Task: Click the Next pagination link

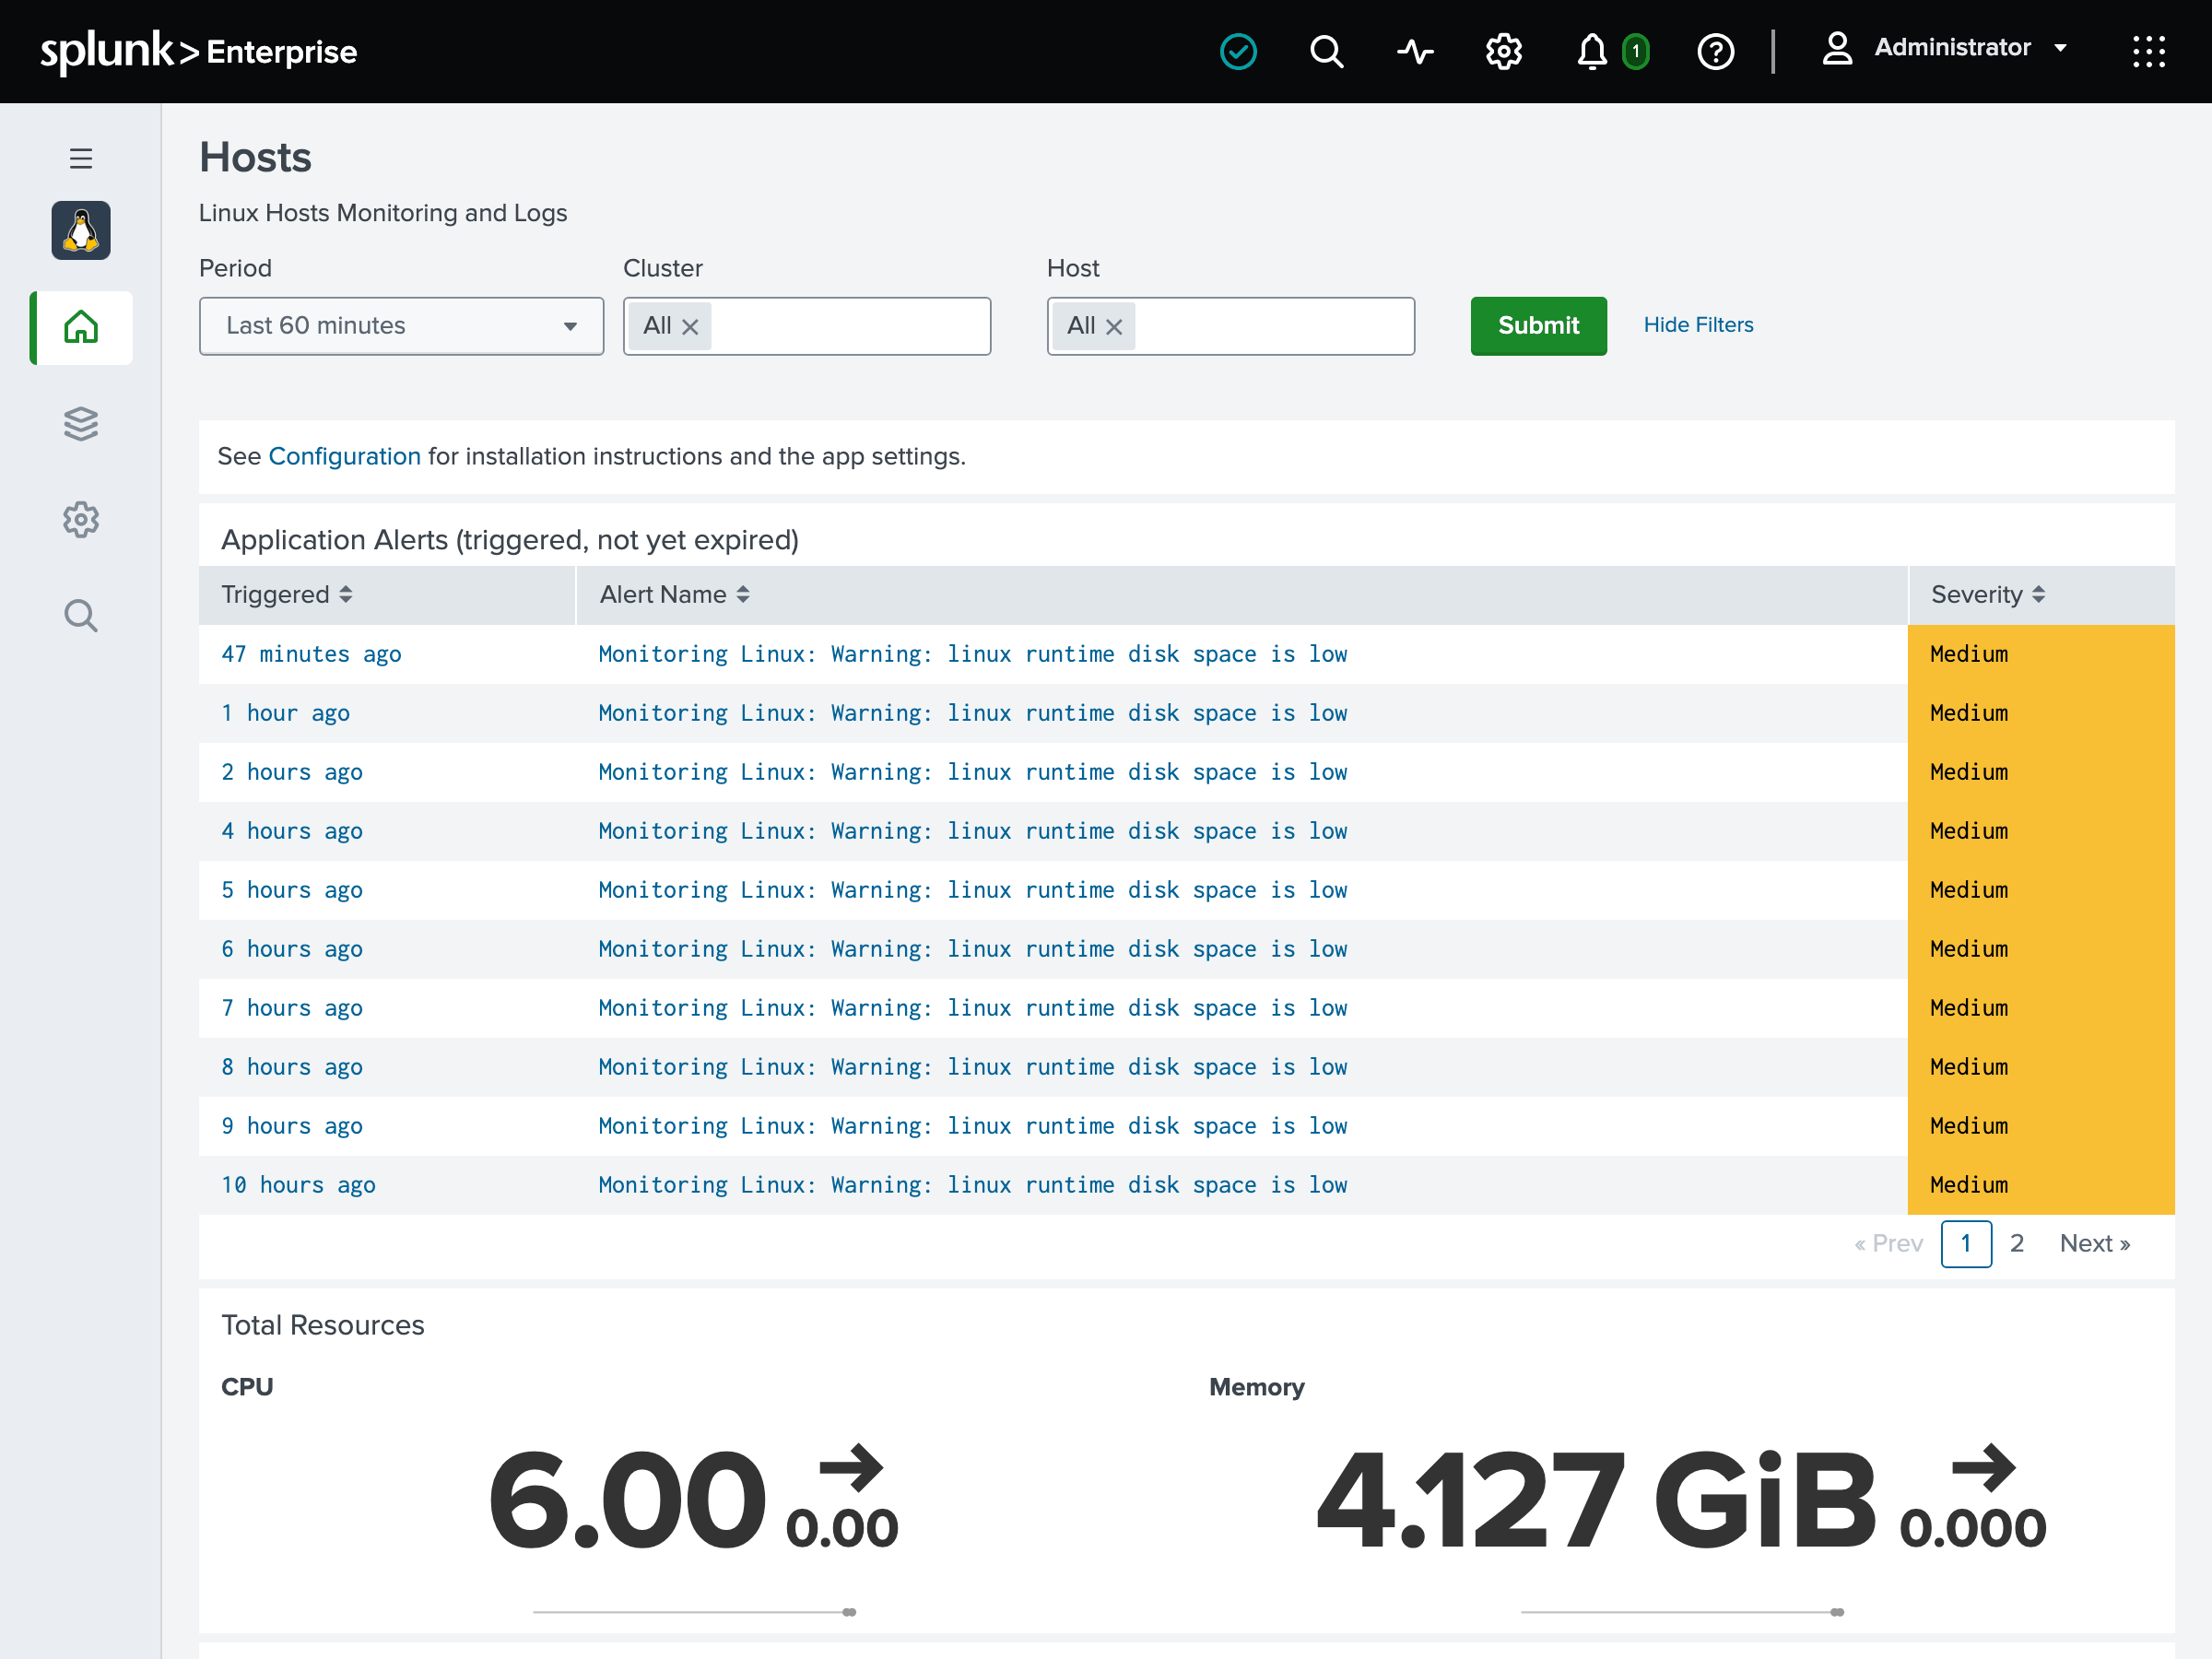Action: (2094, 1243)
